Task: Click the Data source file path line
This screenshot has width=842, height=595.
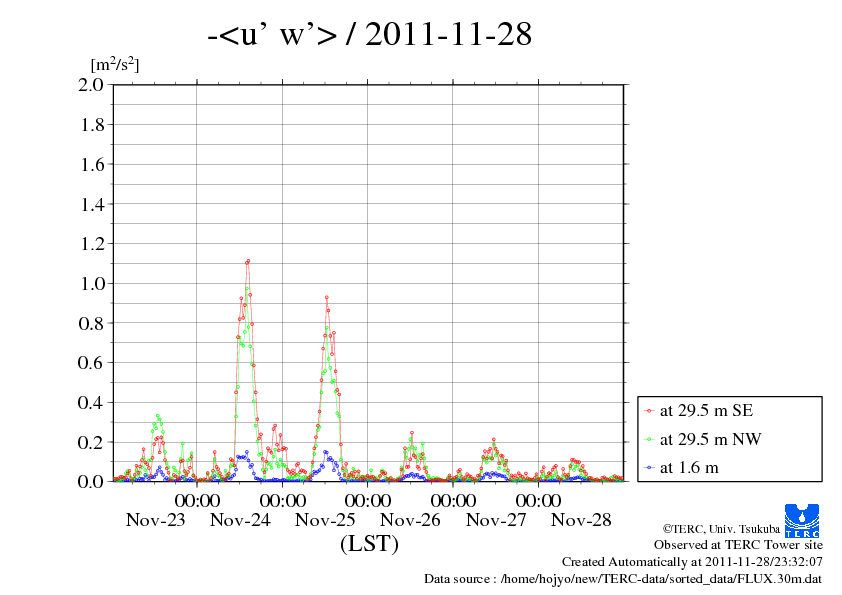Action: (x=623, y=579)
